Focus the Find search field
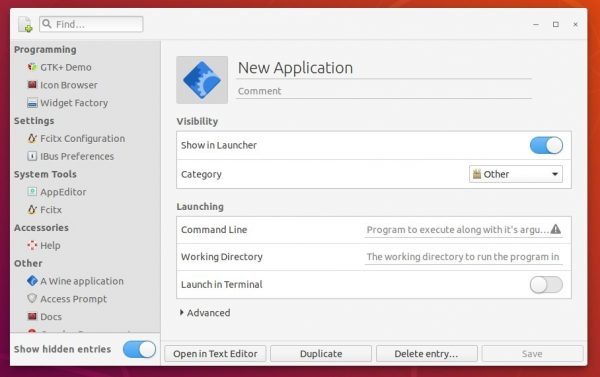The image size is (600, 377). click(x=91, y=24)
